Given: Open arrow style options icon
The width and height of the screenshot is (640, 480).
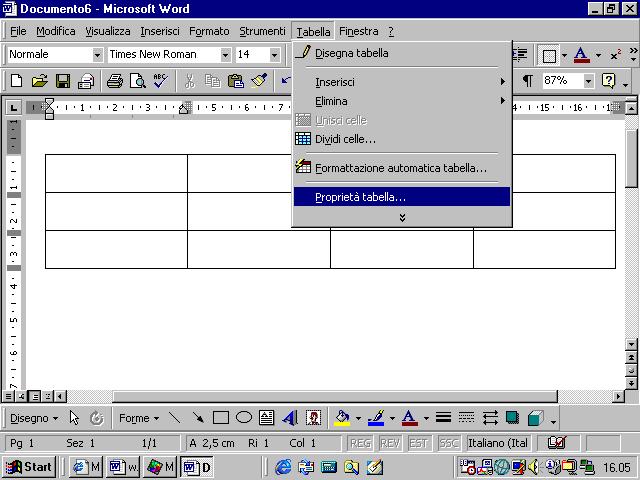Looking at the screenshot, I should [490, 418].
